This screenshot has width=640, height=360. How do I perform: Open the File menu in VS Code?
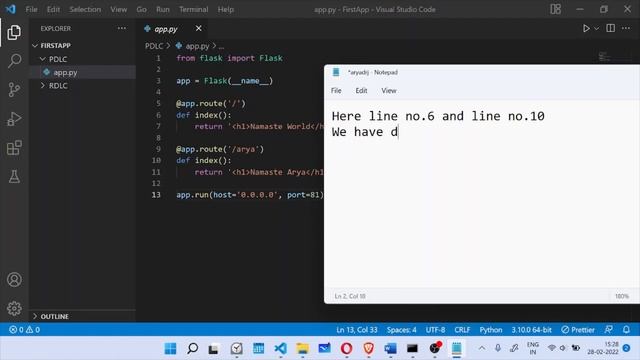[31, 9]
